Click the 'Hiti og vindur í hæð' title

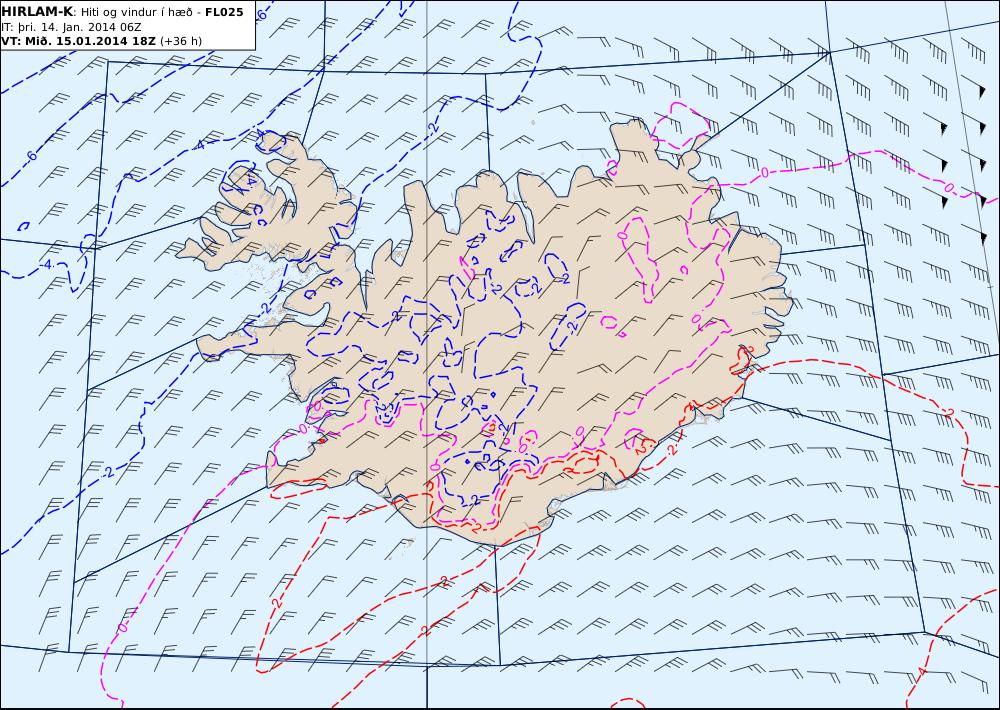[137, 12]
